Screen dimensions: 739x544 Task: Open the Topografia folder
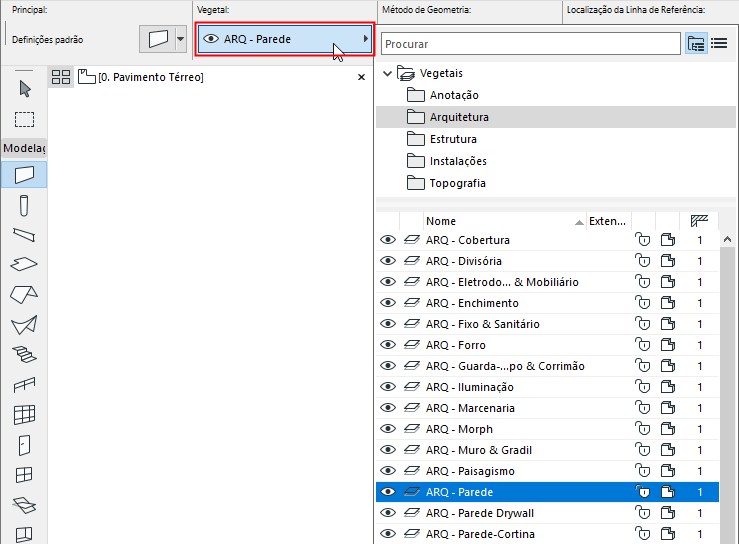446,183
